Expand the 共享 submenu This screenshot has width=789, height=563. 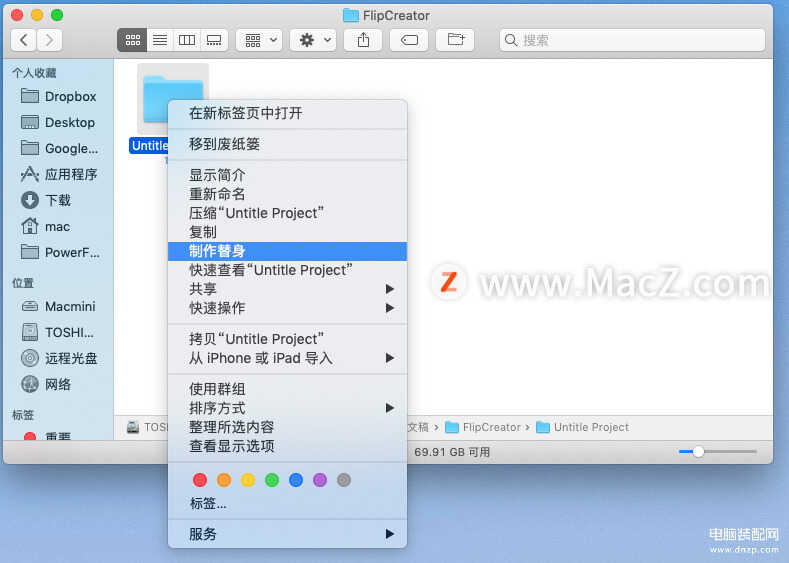(287, 289)
